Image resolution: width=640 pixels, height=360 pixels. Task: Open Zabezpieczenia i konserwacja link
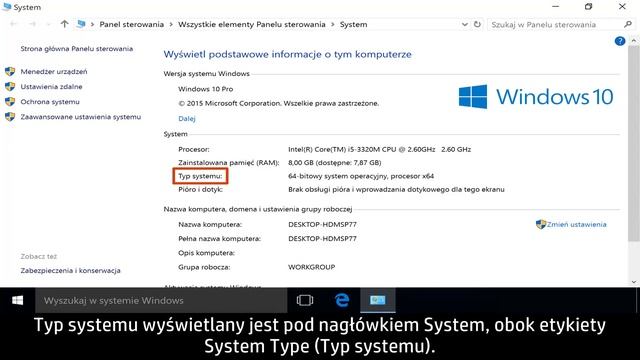71,271
